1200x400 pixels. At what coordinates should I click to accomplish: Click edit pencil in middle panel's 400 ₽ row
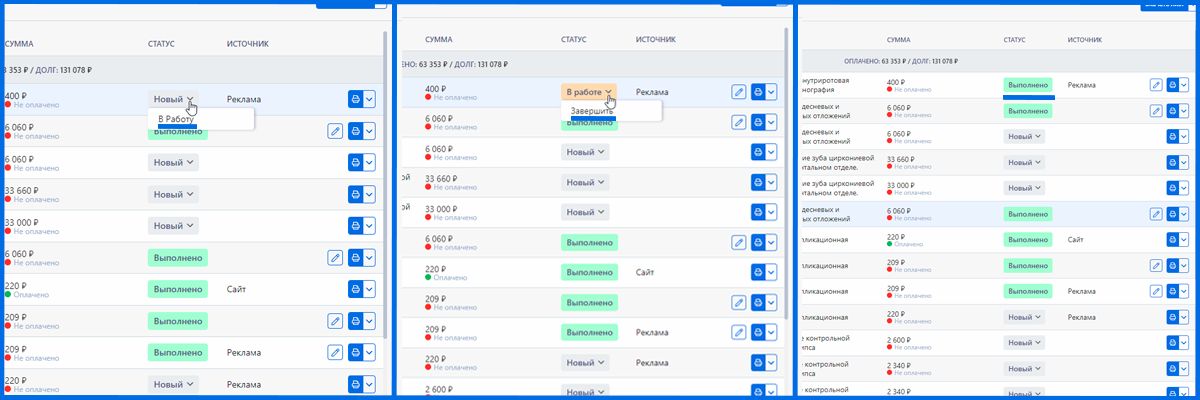pyautogui.click(x=739, y=92)
